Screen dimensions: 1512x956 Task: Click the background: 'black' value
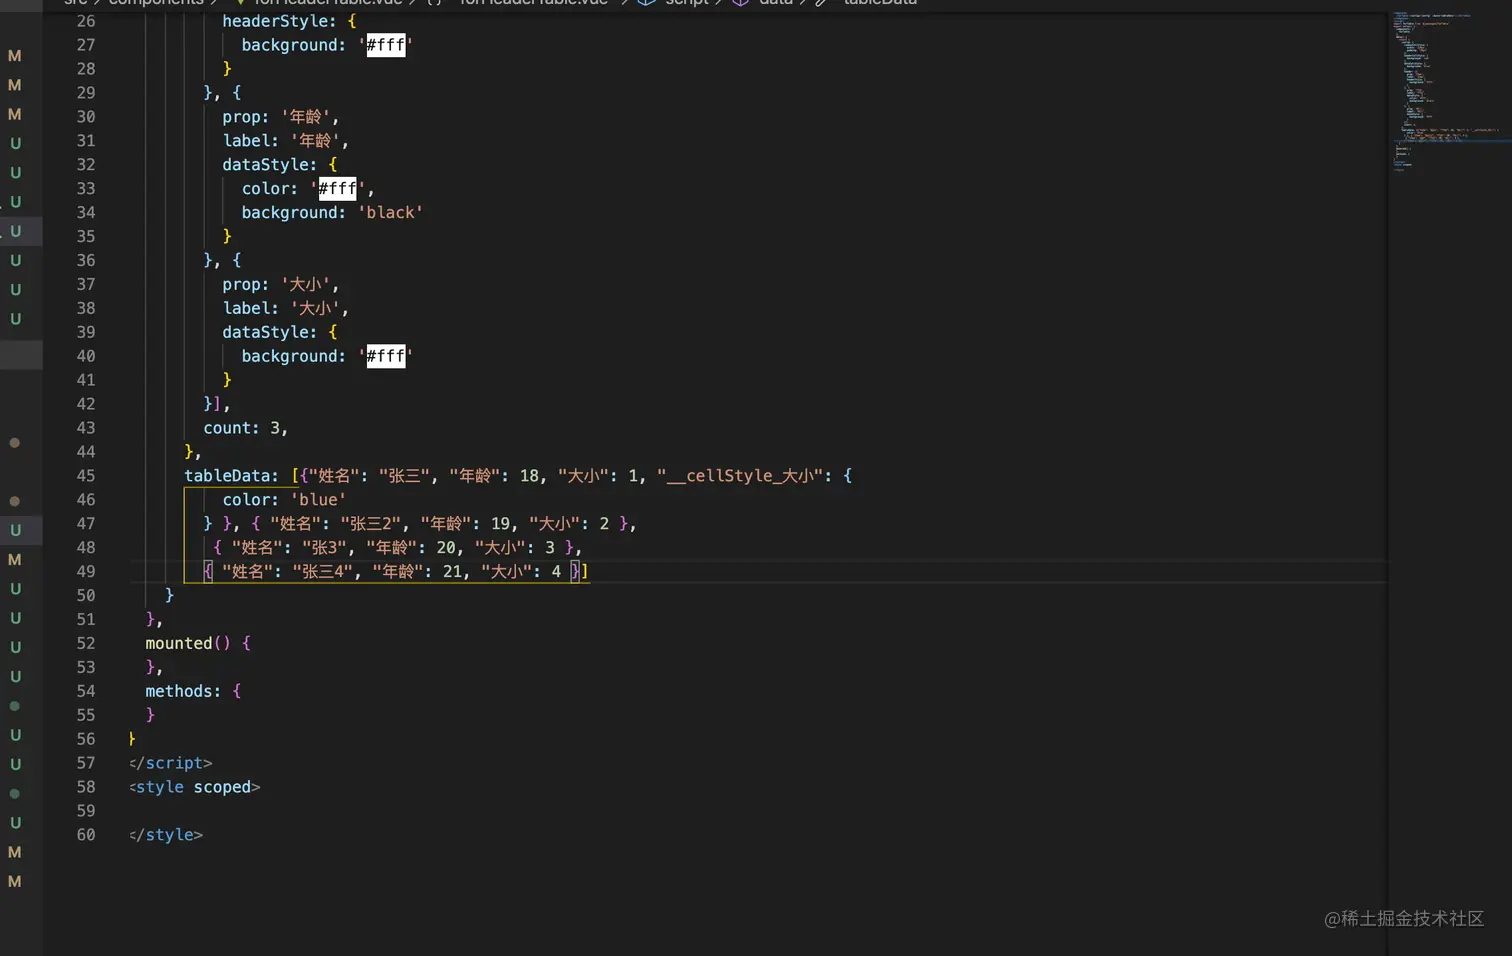[x=391, y=213]
